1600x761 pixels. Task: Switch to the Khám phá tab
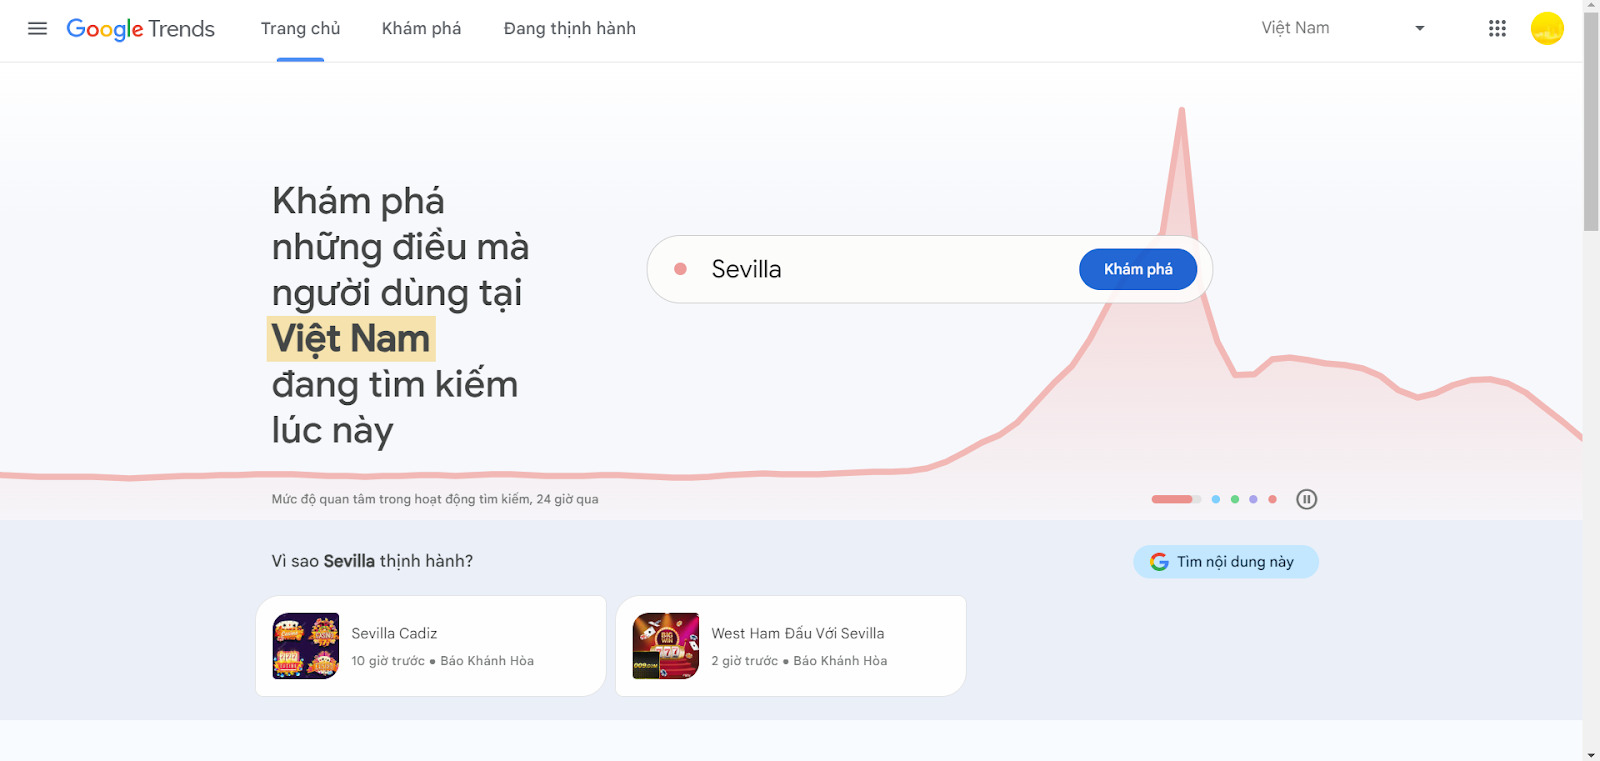pos(421,29)
